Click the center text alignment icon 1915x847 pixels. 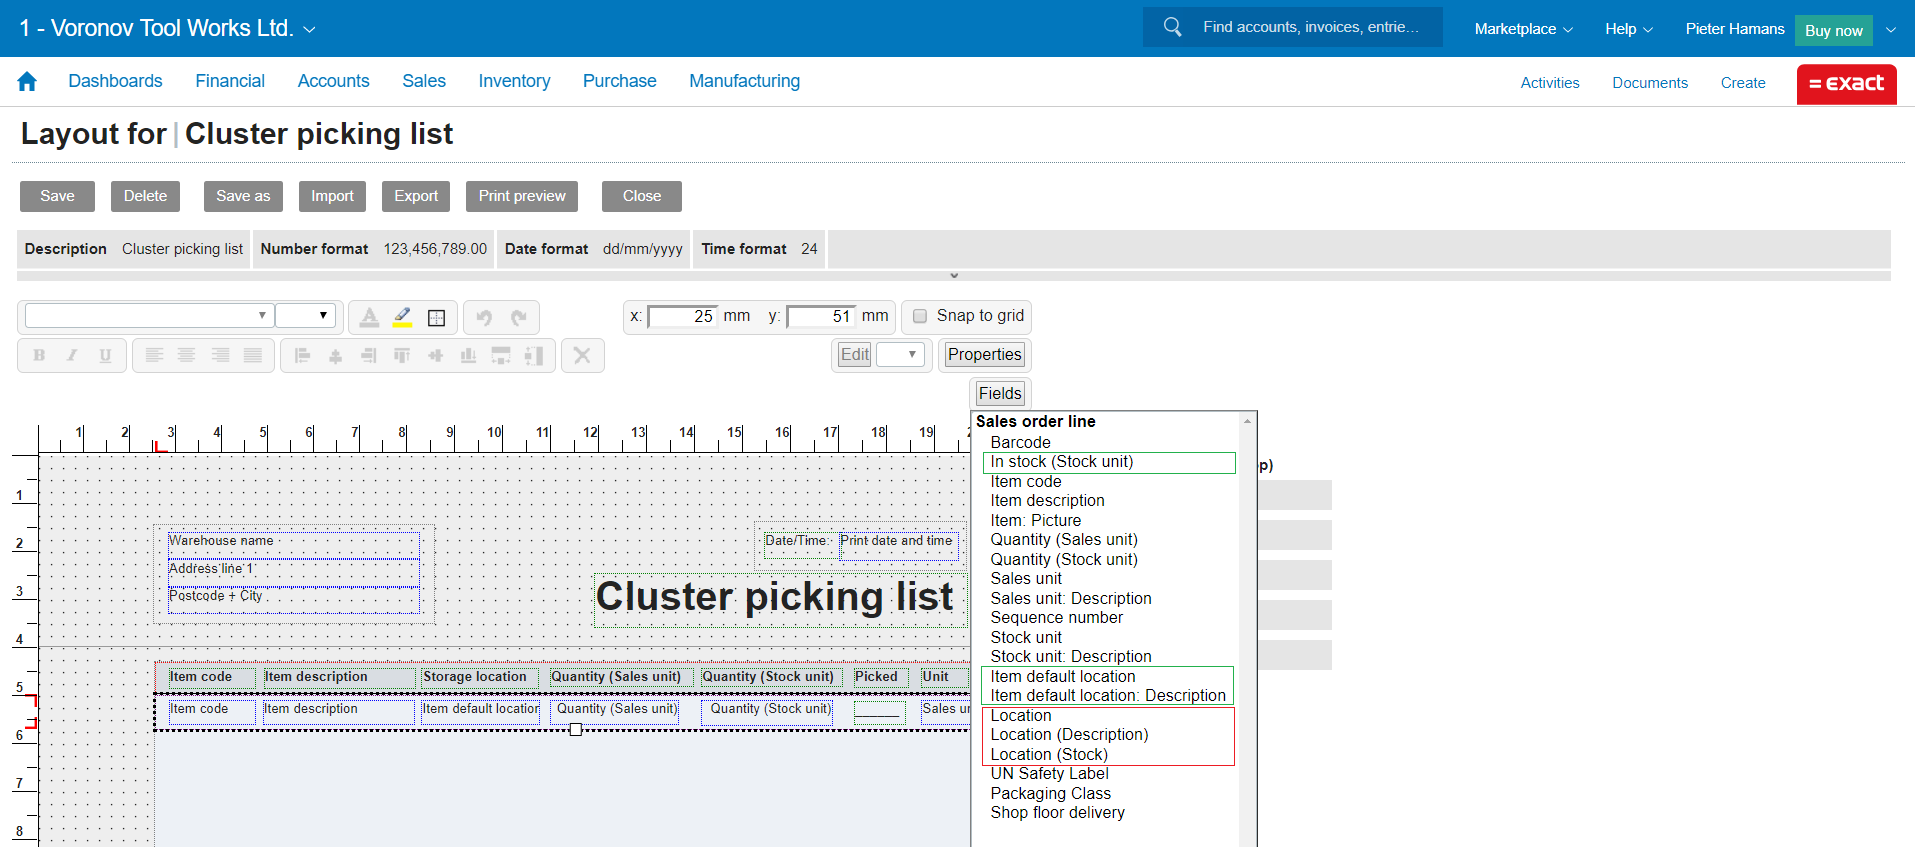click(186, 355)
